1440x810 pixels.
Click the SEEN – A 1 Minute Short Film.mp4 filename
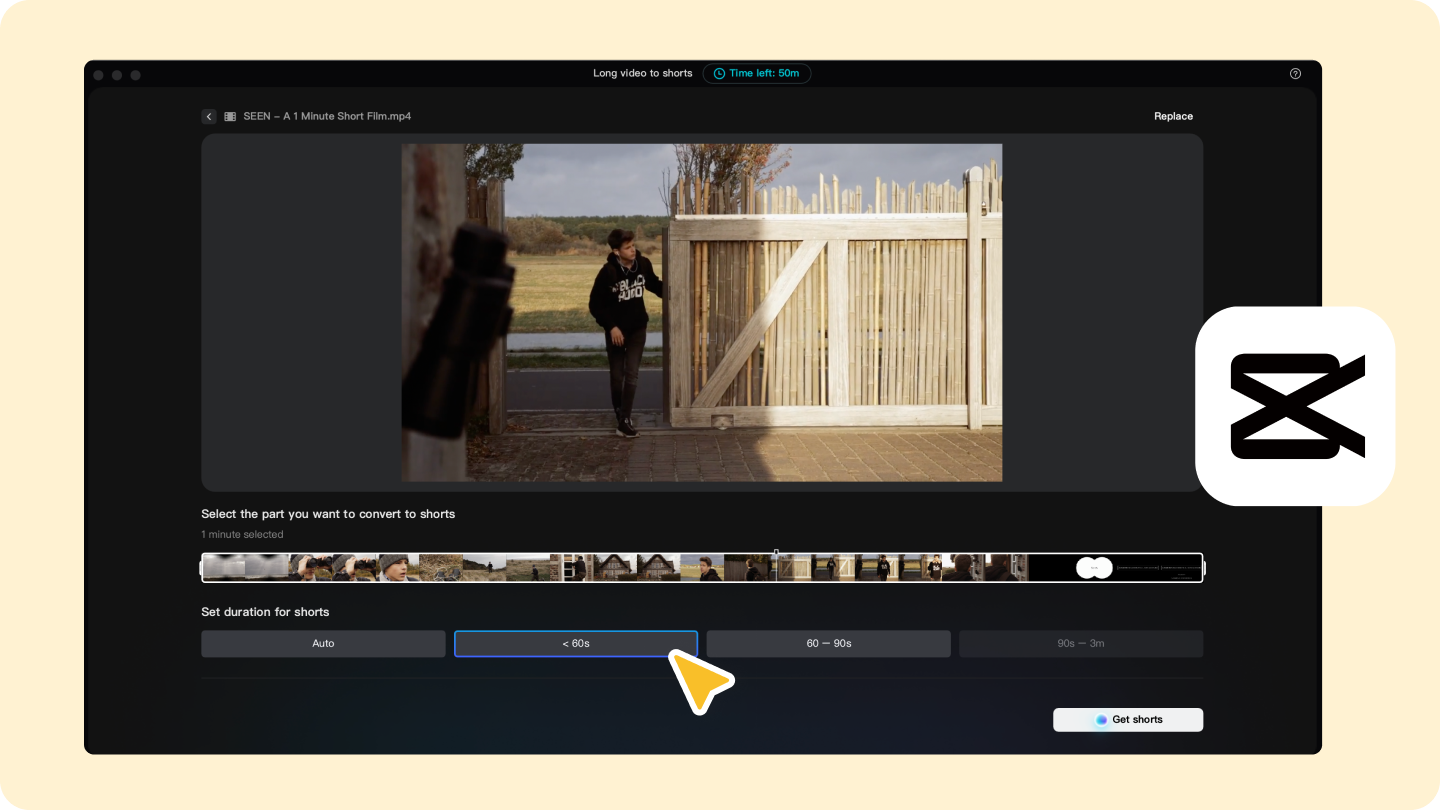coord(327,116)
